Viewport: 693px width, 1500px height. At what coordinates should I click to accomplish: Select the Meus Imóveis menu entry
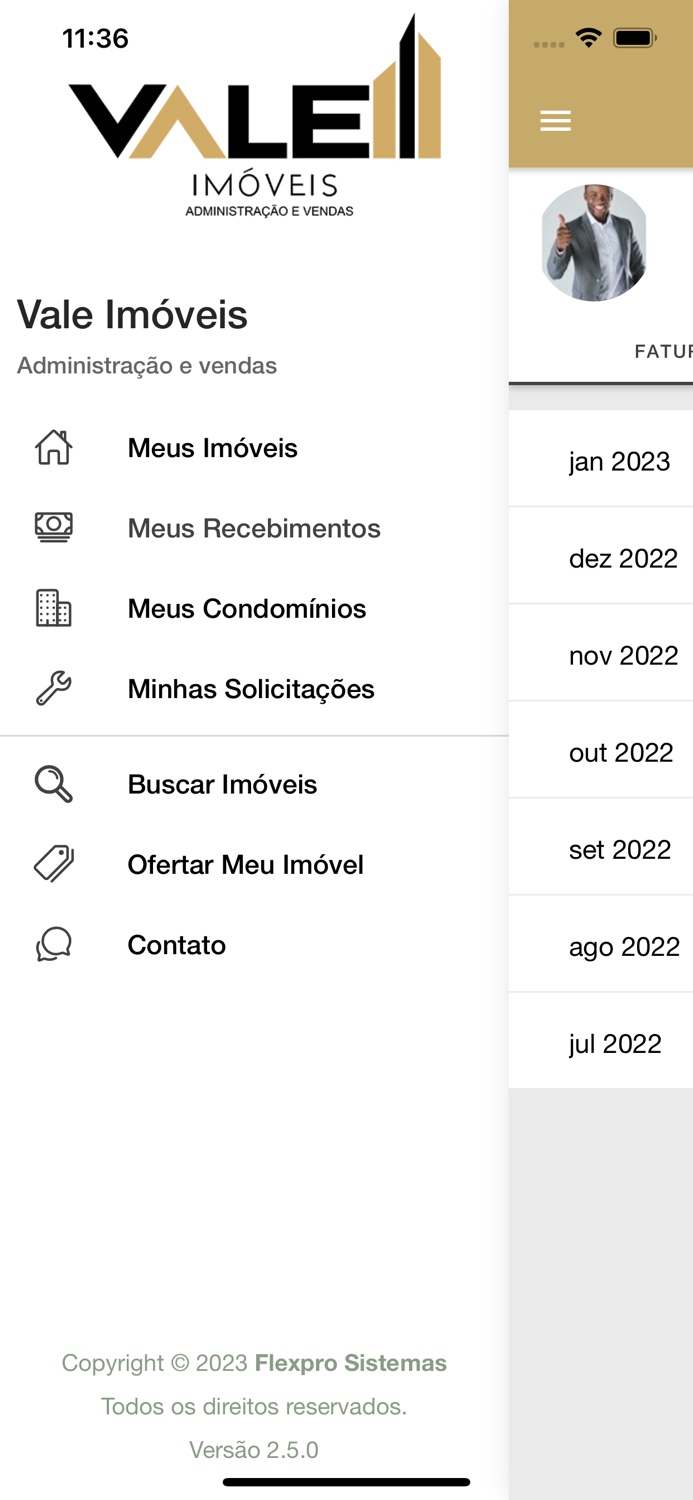coord(212,447)
